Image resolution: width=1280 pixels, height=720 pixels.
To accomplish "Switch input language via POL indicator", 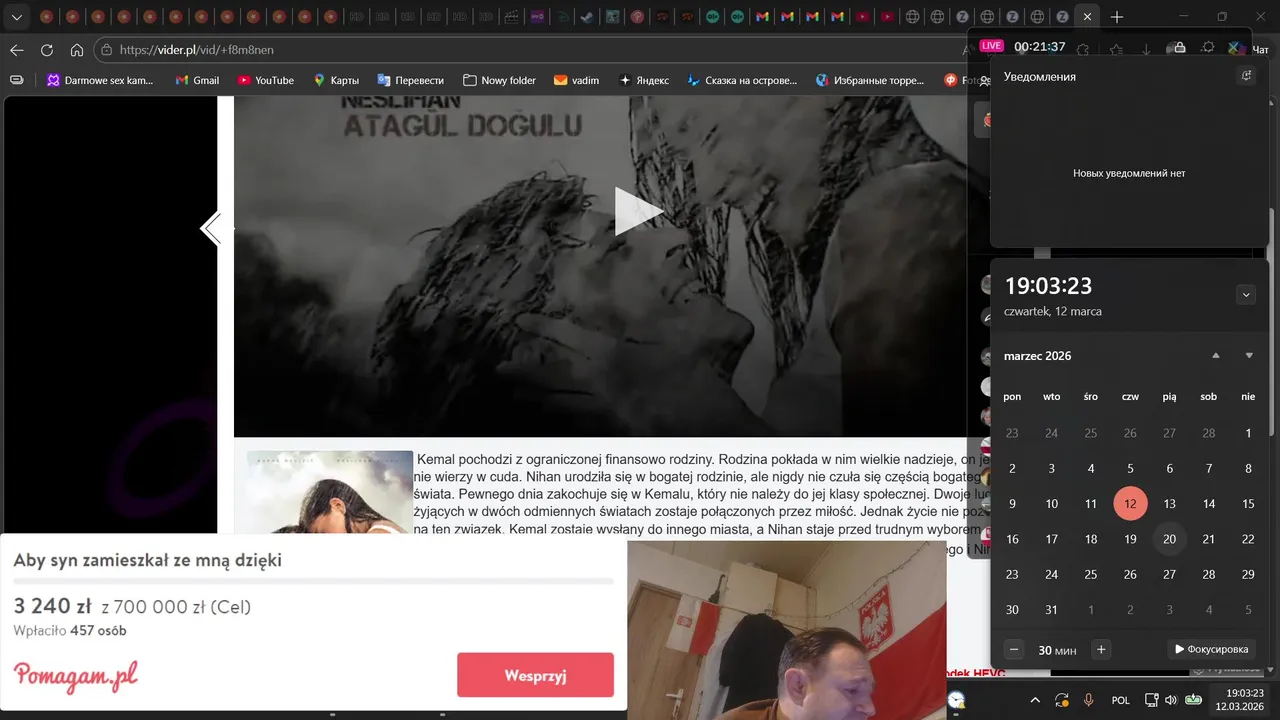I will 1121,700.
